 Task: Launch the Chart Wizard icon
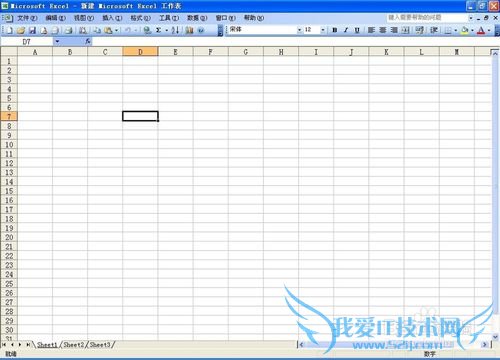[x=189, y=30]
